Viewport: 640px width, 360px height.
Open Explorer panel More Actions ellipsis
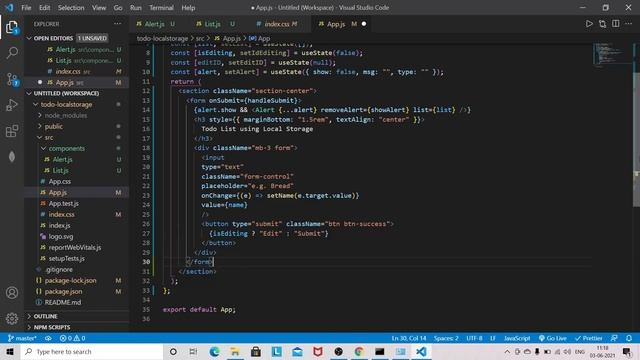tap(118, 24)
